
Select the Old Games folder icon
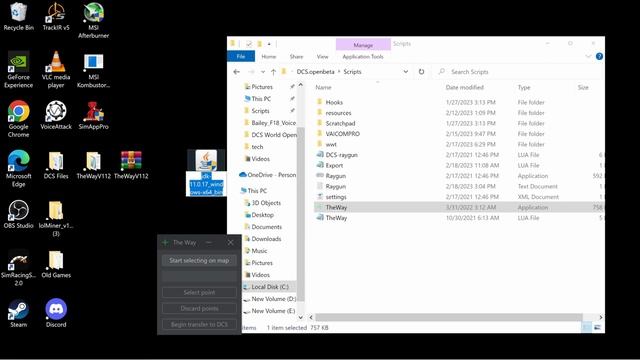[x=56, y=264]
